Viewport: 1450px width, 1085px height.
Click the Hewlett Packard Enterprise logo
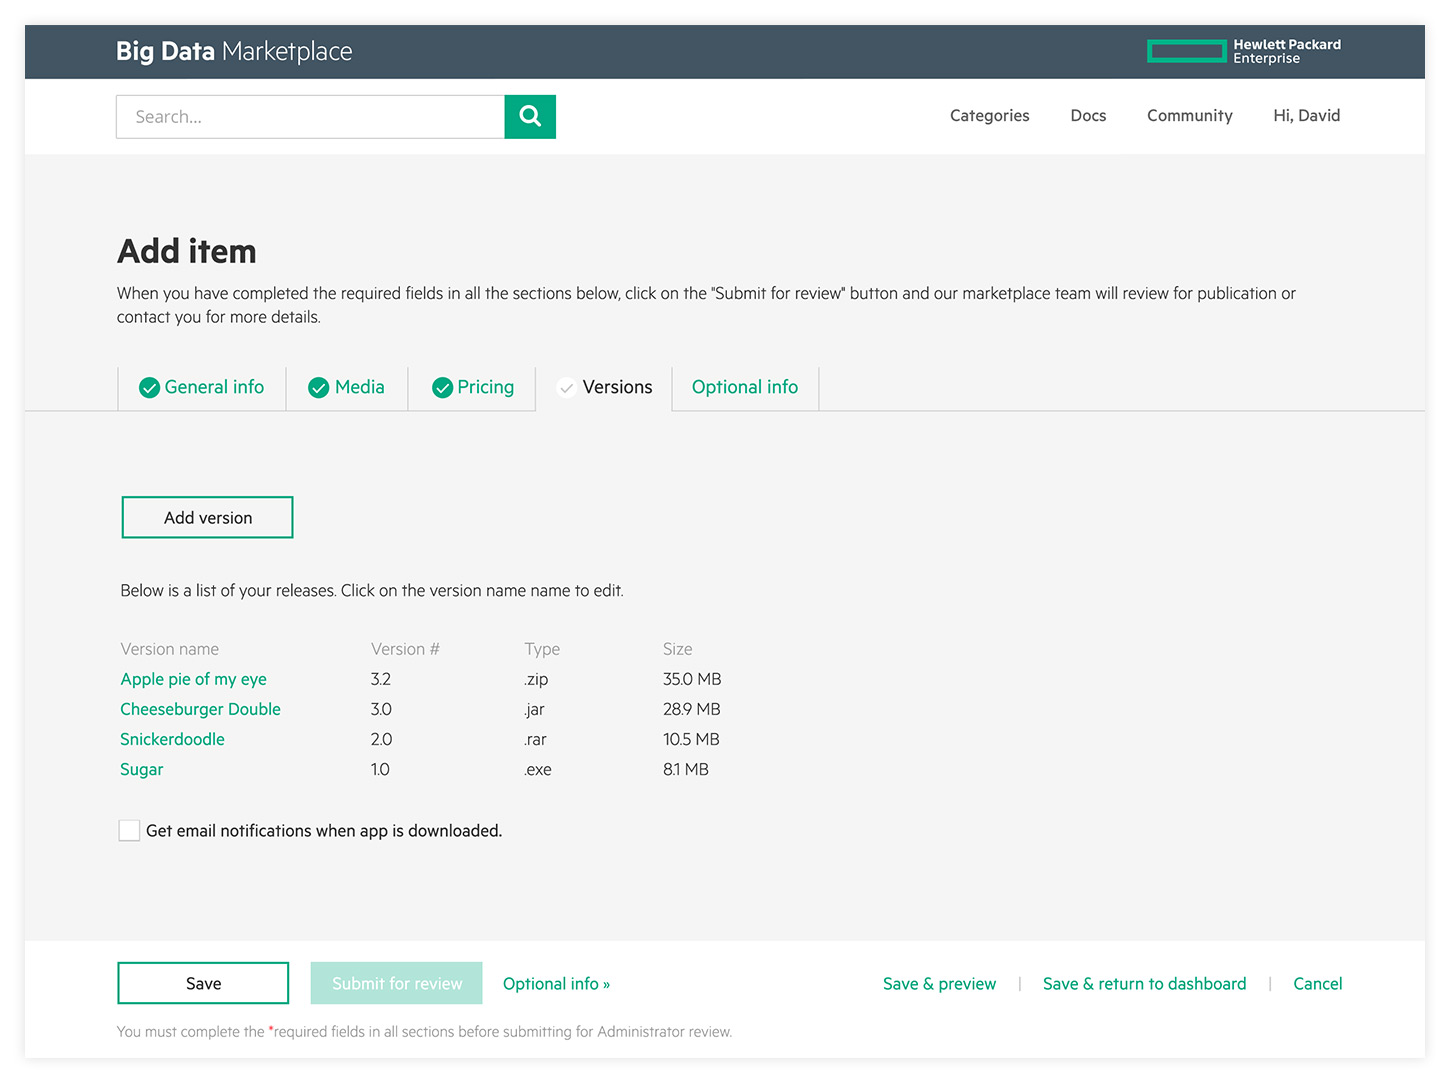coord(1243,51)
